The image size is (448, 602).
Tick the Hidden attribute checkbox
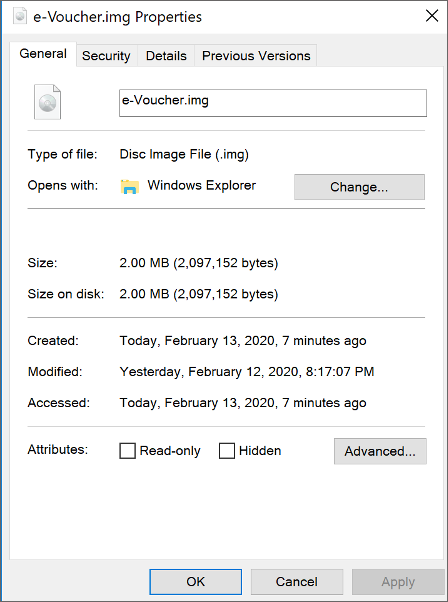click(226, 451)
